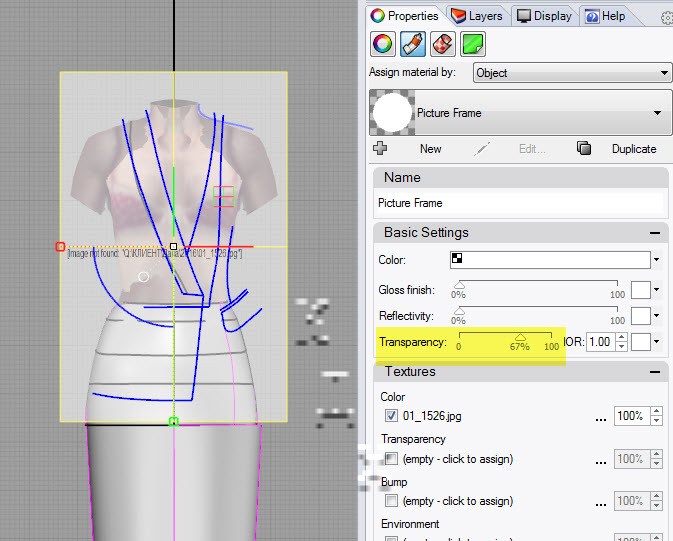Click the Duplicate material icon

pyautogui.click(x=584, y=148)
